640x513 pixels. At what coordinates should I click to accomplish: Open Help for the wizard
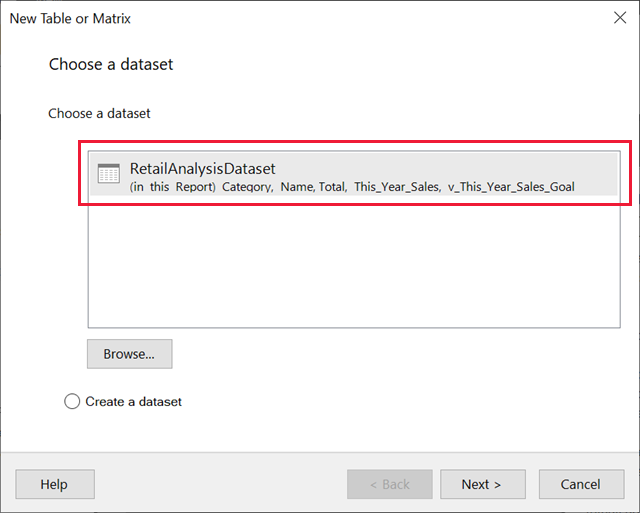(54, 484)
